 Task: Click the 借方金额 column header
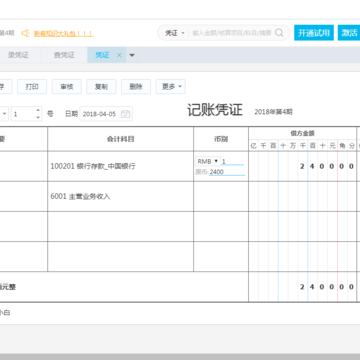(x=302, y=134)
